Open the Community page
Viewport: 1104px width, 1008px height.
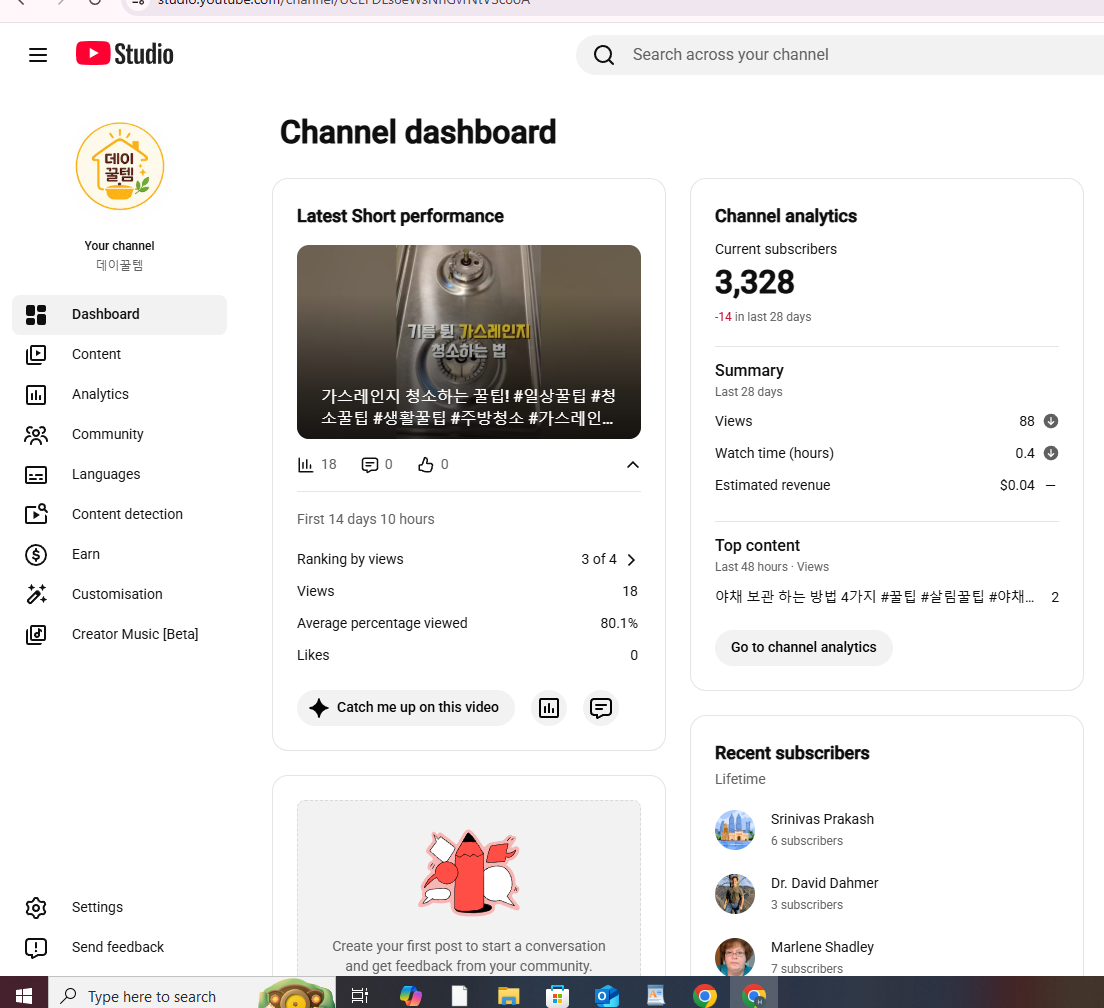(120, 434)
